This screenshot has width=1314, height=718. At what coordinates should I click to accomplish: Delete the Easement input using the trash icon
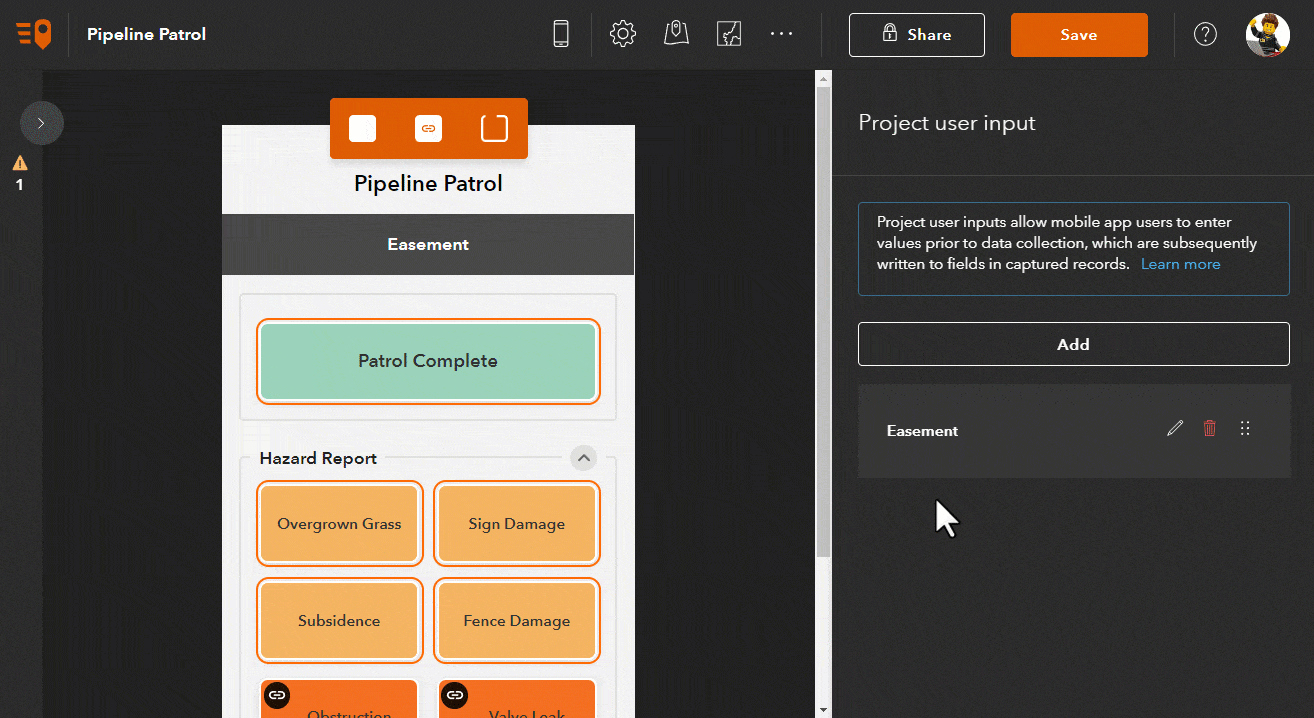pos(1209,428)
